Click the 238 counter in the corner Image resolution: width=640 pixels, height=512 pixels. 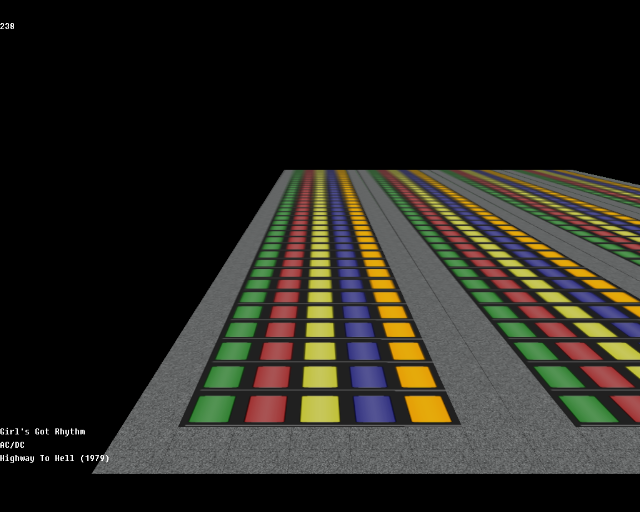click(x=7, y=26)
